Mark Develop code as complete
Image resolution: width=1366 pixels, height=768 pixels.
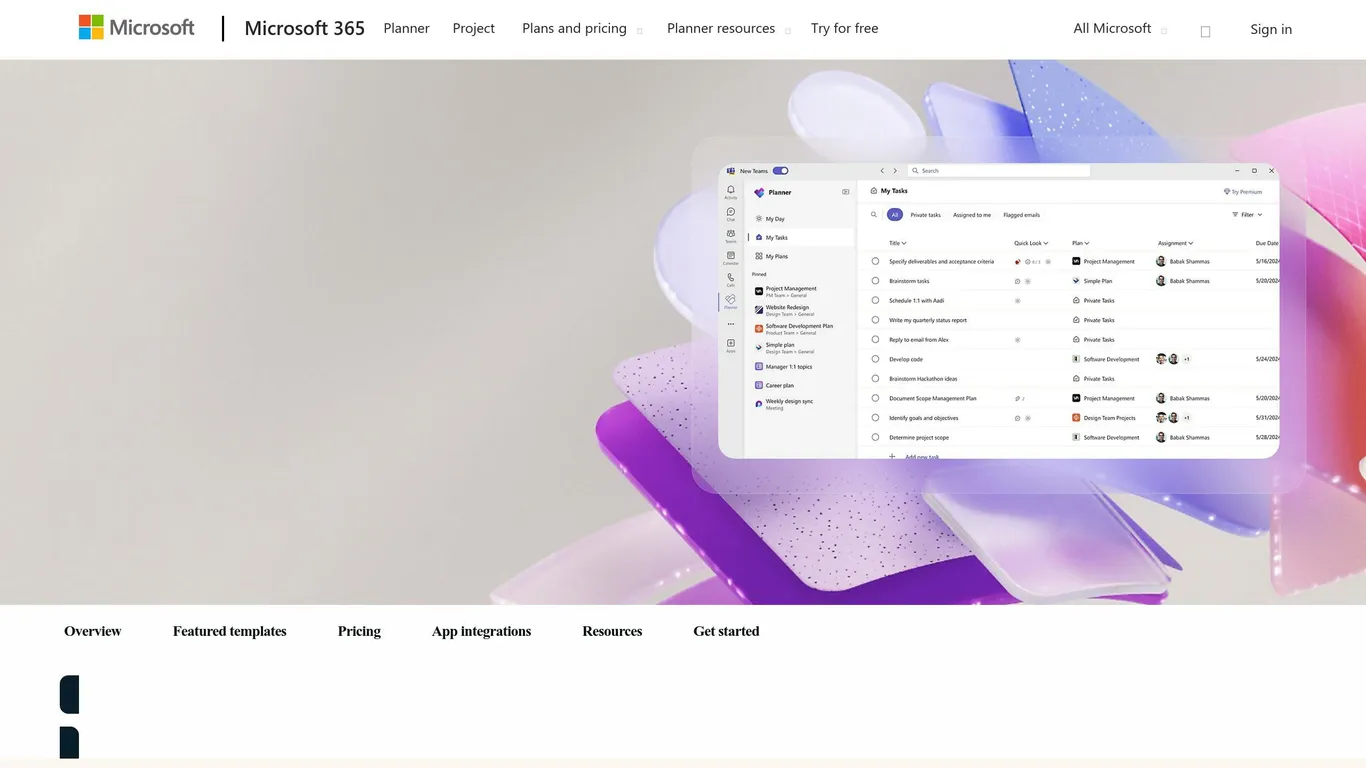(x=875, y=359)
